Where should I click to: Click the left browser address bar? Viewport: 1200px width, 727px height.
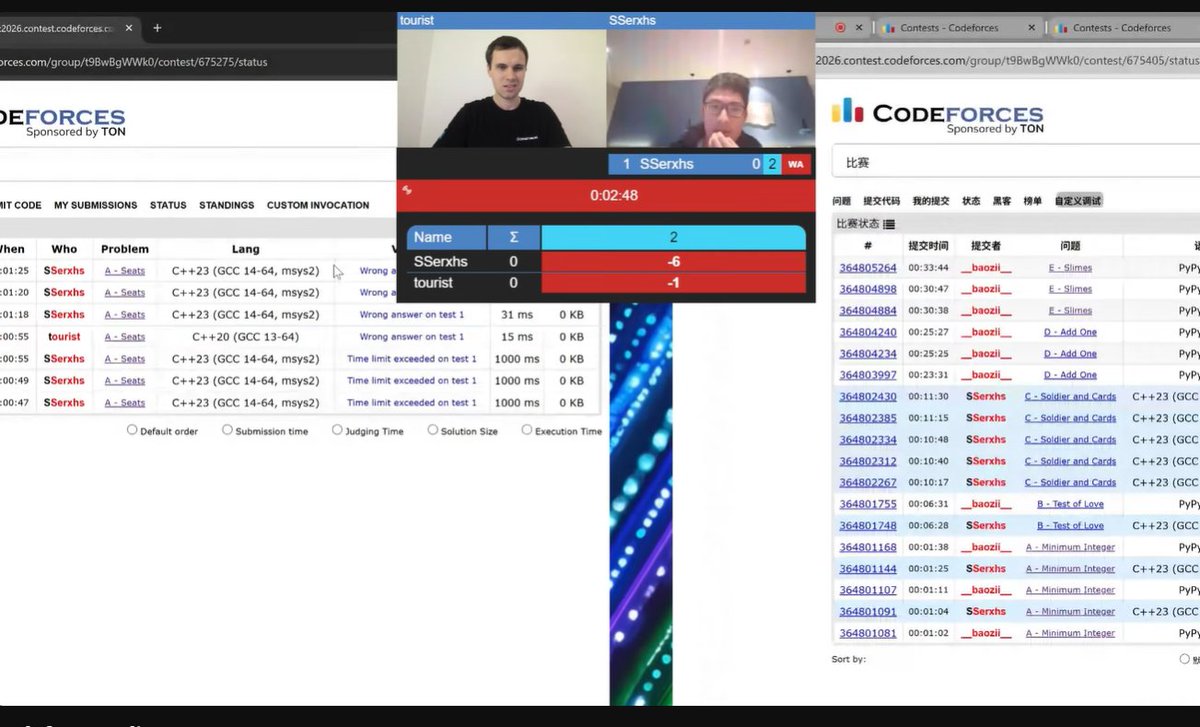[200, 62]
